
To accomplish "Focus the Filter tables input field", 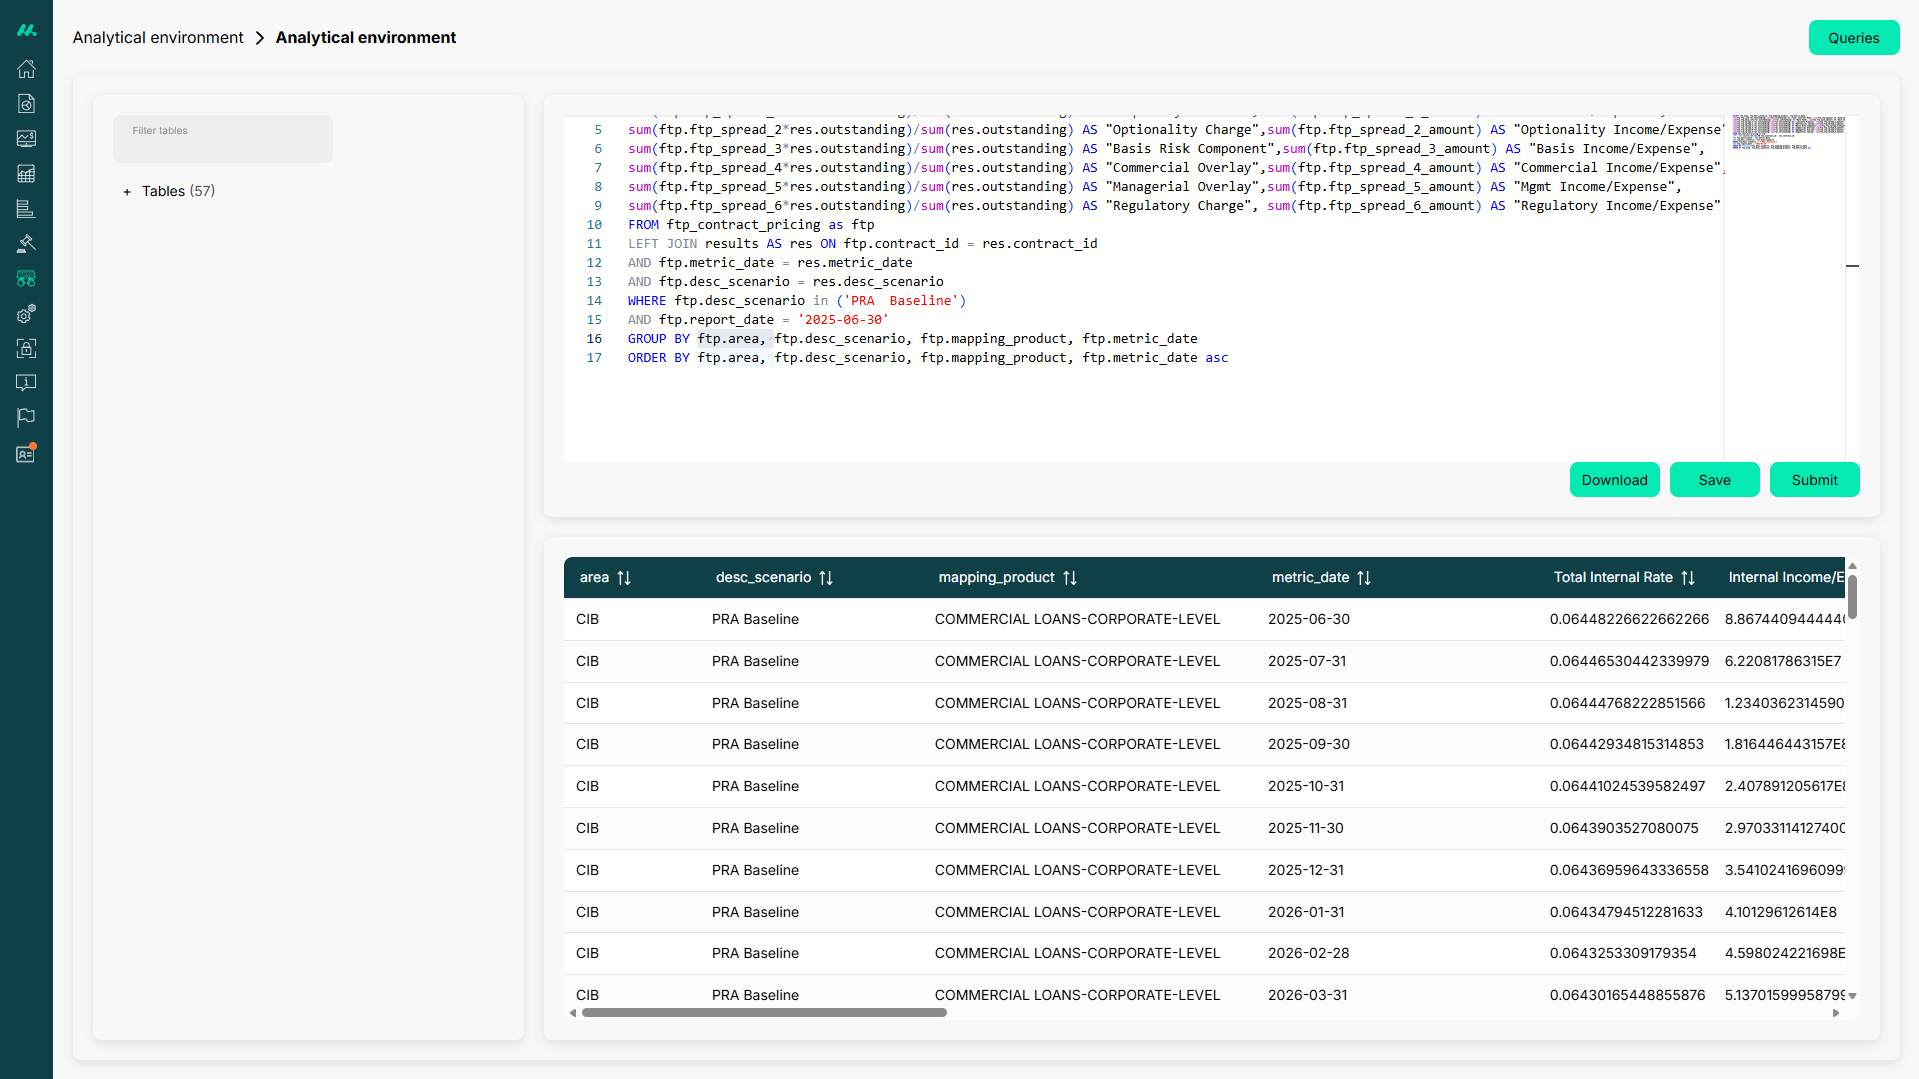I will 223,139.
